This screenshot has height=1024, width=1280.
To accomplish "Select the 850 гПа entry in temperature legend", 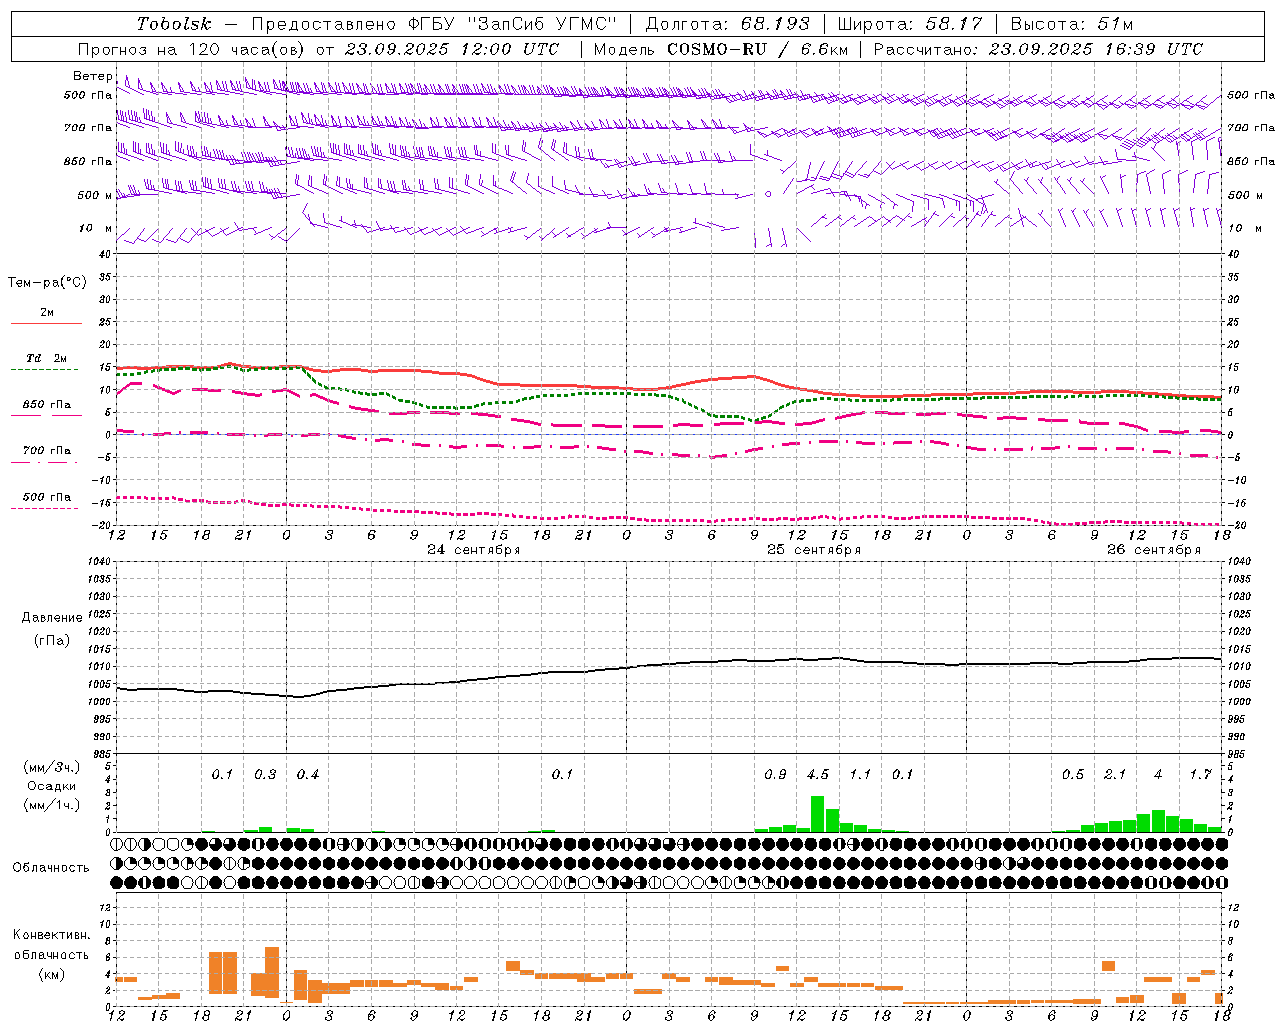I will pyautogui.click(x=46, y=405).
